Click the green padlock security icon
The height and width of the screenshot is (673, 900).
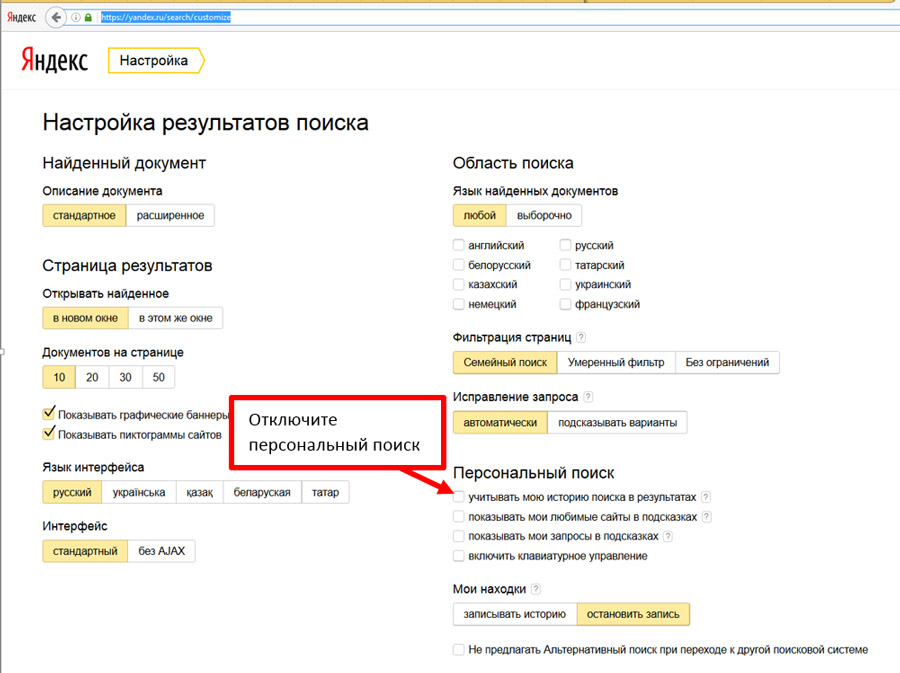point(88,17)
